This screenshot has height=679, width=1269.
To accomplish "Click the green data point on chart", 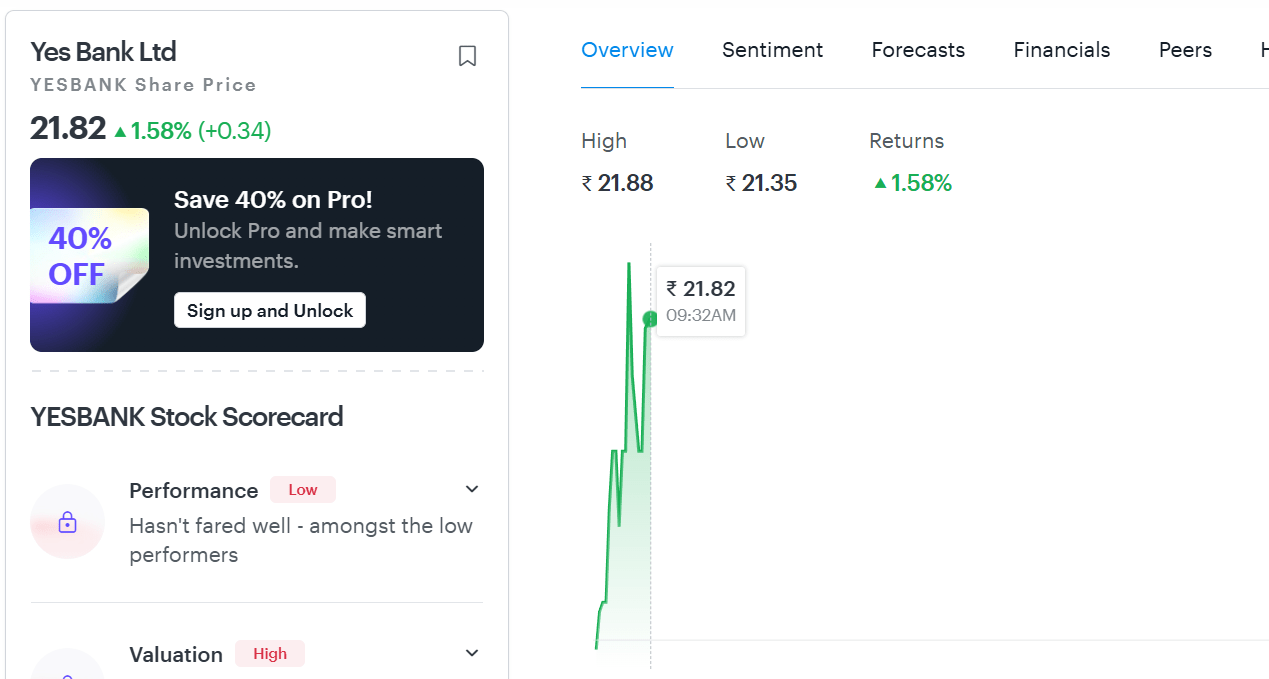I will point(650,319).
